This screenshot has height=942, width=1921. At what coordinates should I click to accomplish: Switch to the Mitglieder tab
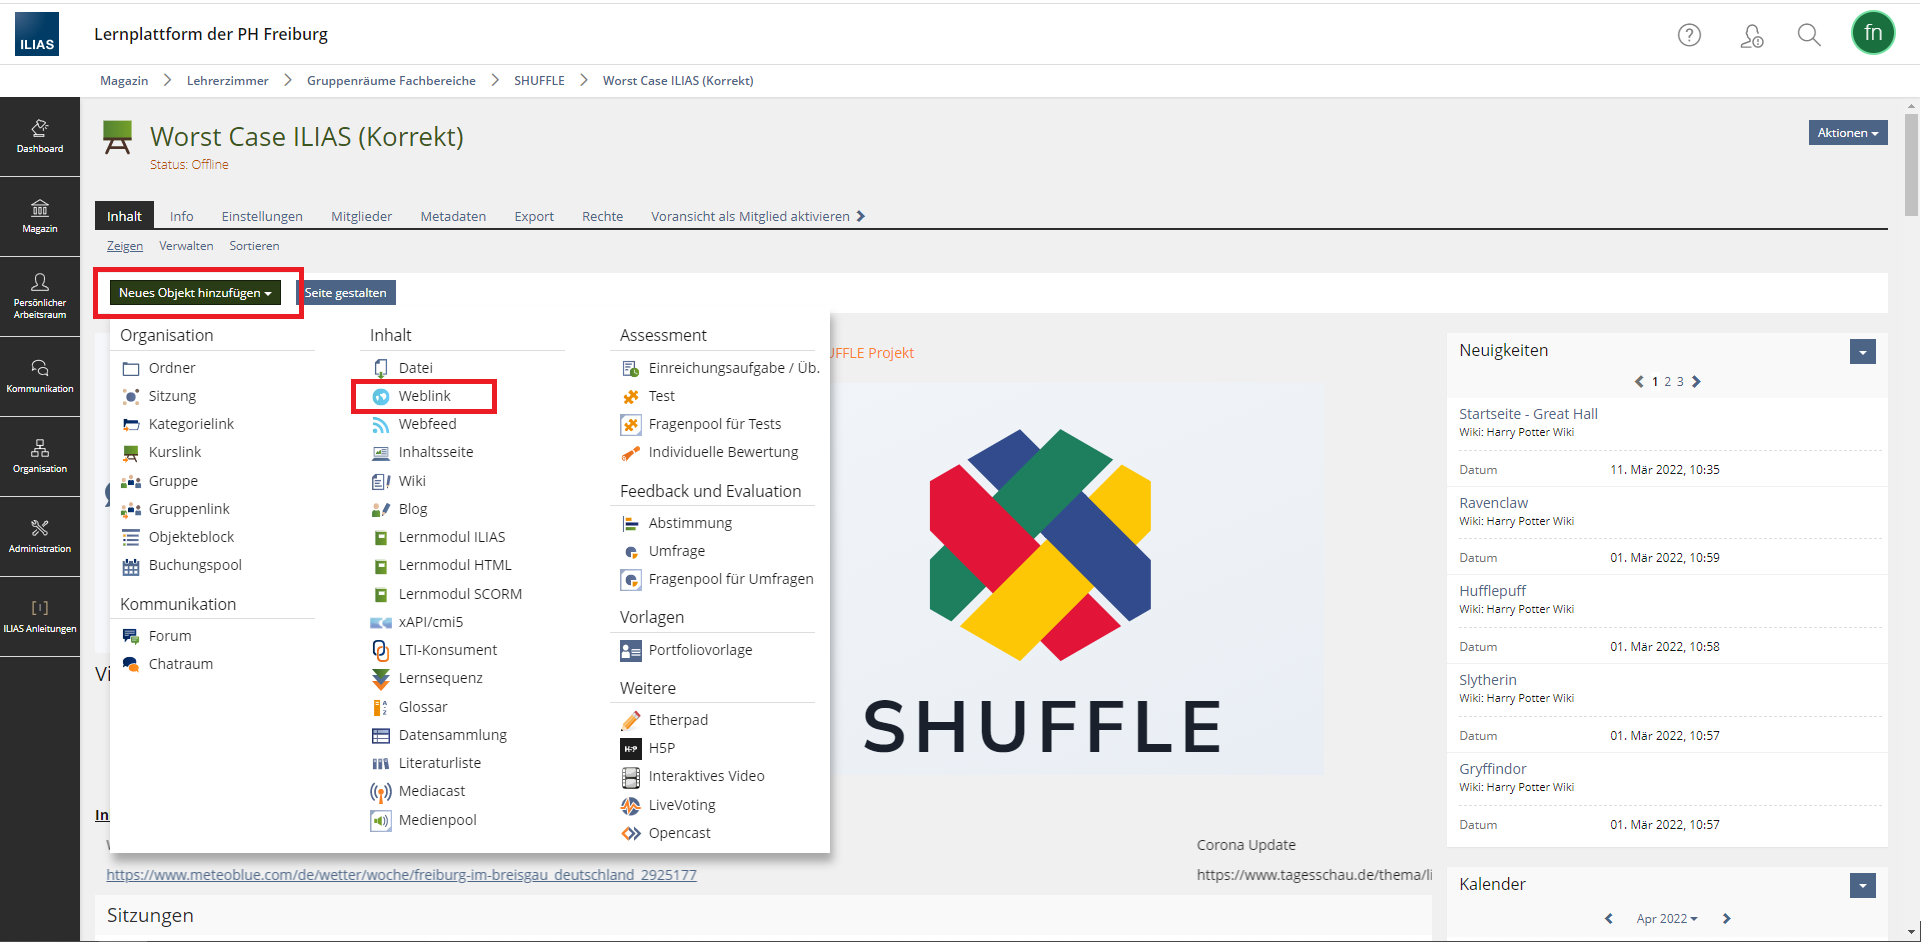point(361,216)
